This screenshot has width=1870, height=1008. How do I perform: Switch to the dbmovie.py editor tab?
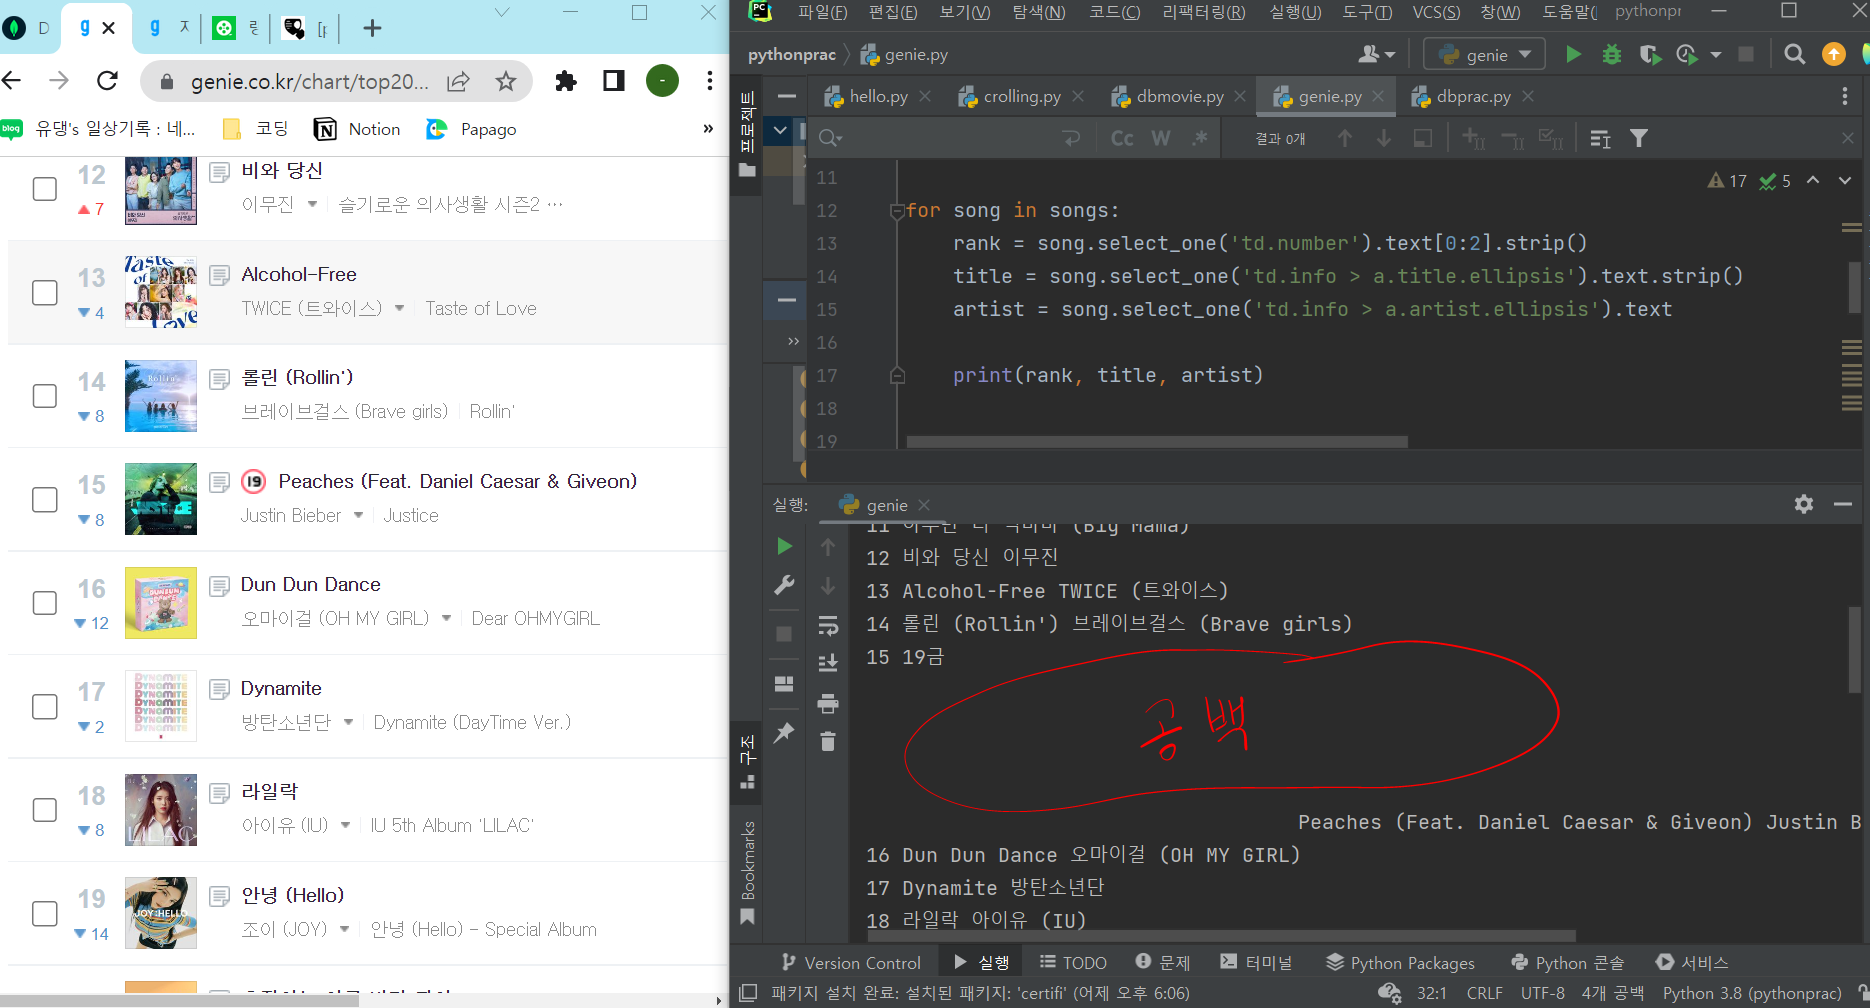point(1180,96)
